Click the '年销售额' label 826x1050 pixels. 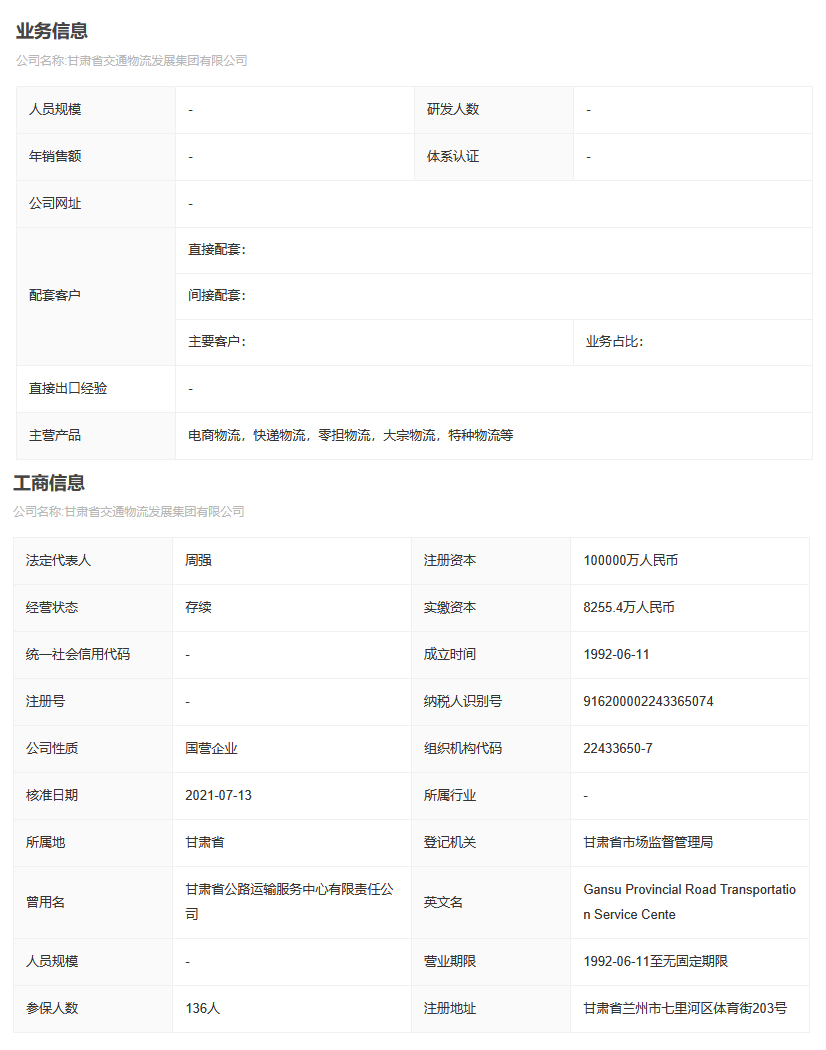(x=55, y=157)
